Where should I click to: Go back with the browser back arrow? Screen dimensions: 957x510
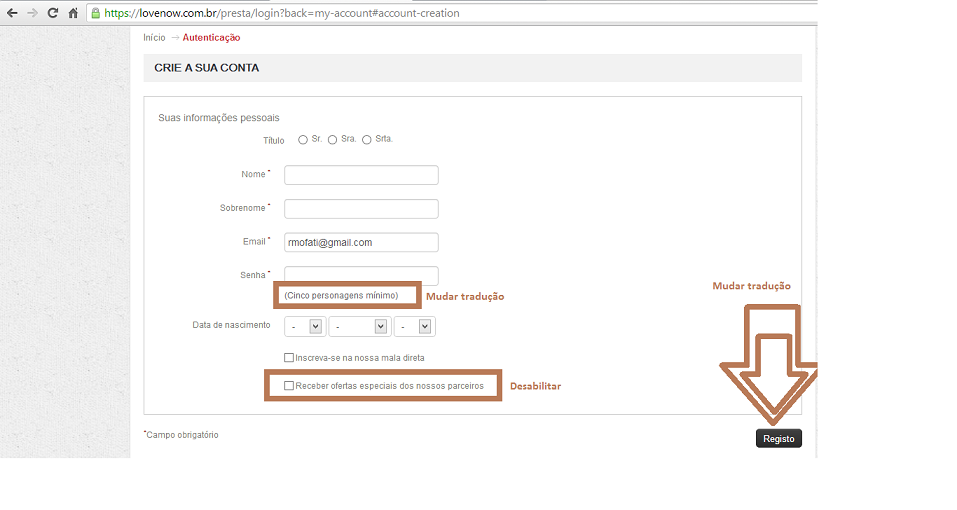click(x=12, y=13)
